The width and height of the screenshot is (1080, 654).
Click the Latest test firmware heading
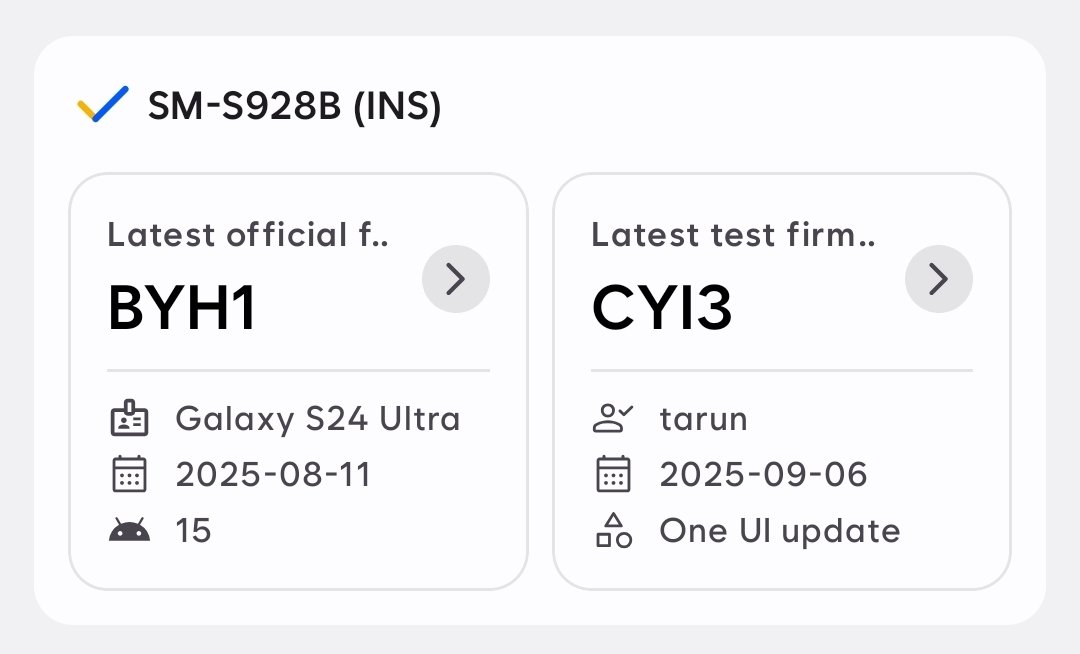(x=733, y=235)
